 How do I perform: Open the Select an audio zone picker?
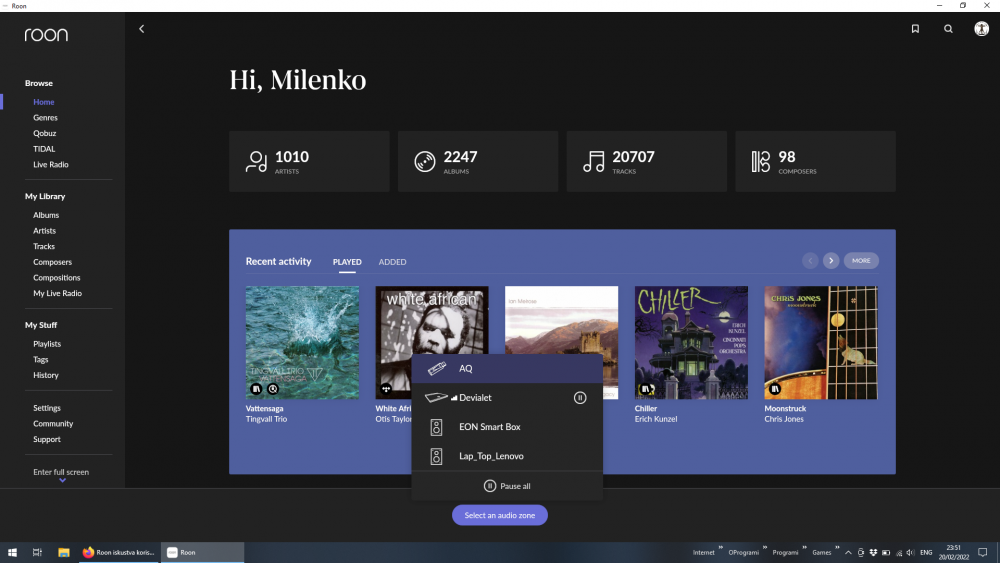[500, 515]
